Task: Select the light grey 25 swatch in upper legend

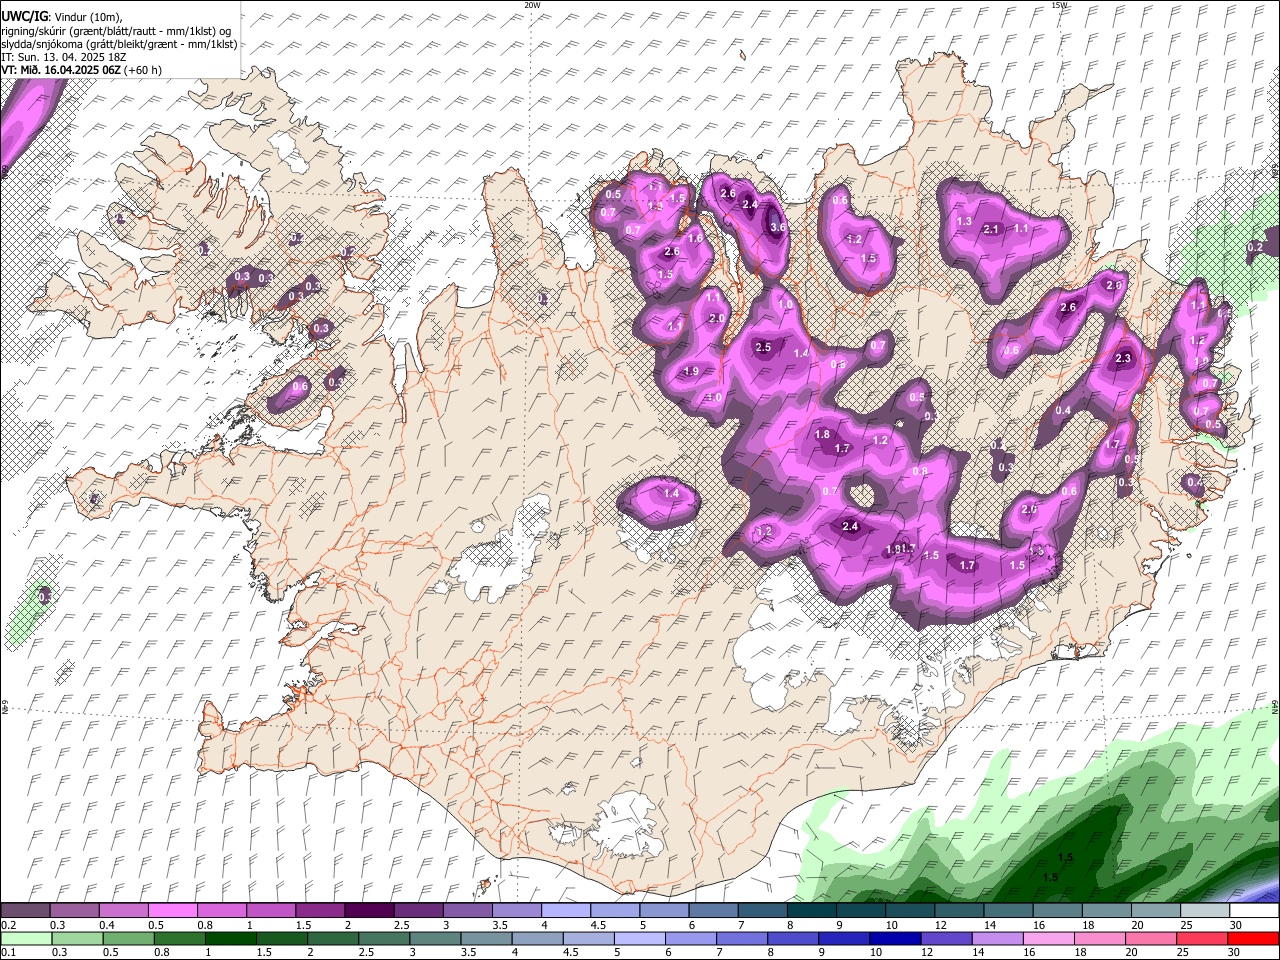Action: (x=1205, y=911)
